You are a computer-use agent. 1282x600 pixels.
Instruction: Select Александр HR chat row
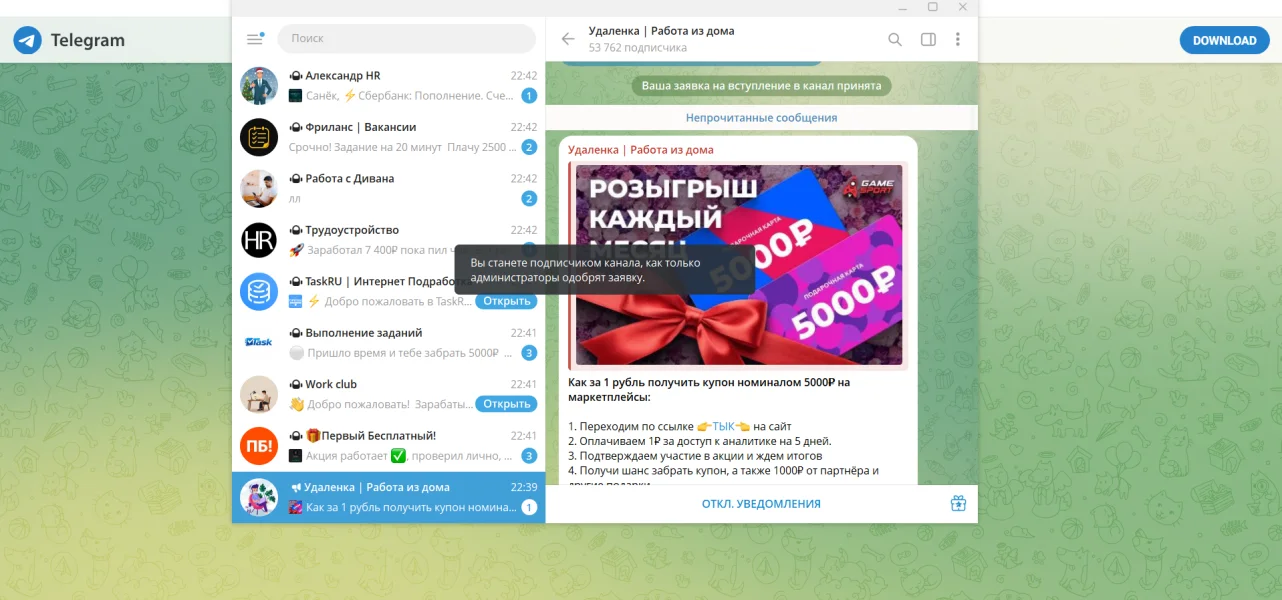[x=389, y=86]
